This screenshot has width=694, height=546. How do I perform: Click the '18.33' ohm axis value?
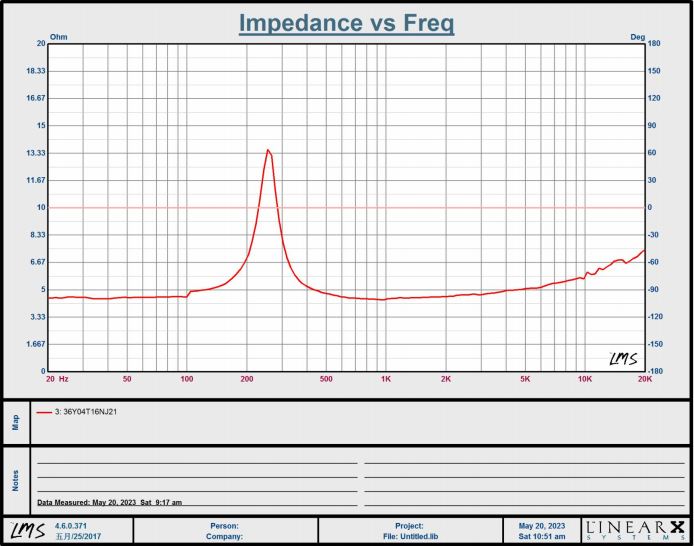[x=35, y=71]
